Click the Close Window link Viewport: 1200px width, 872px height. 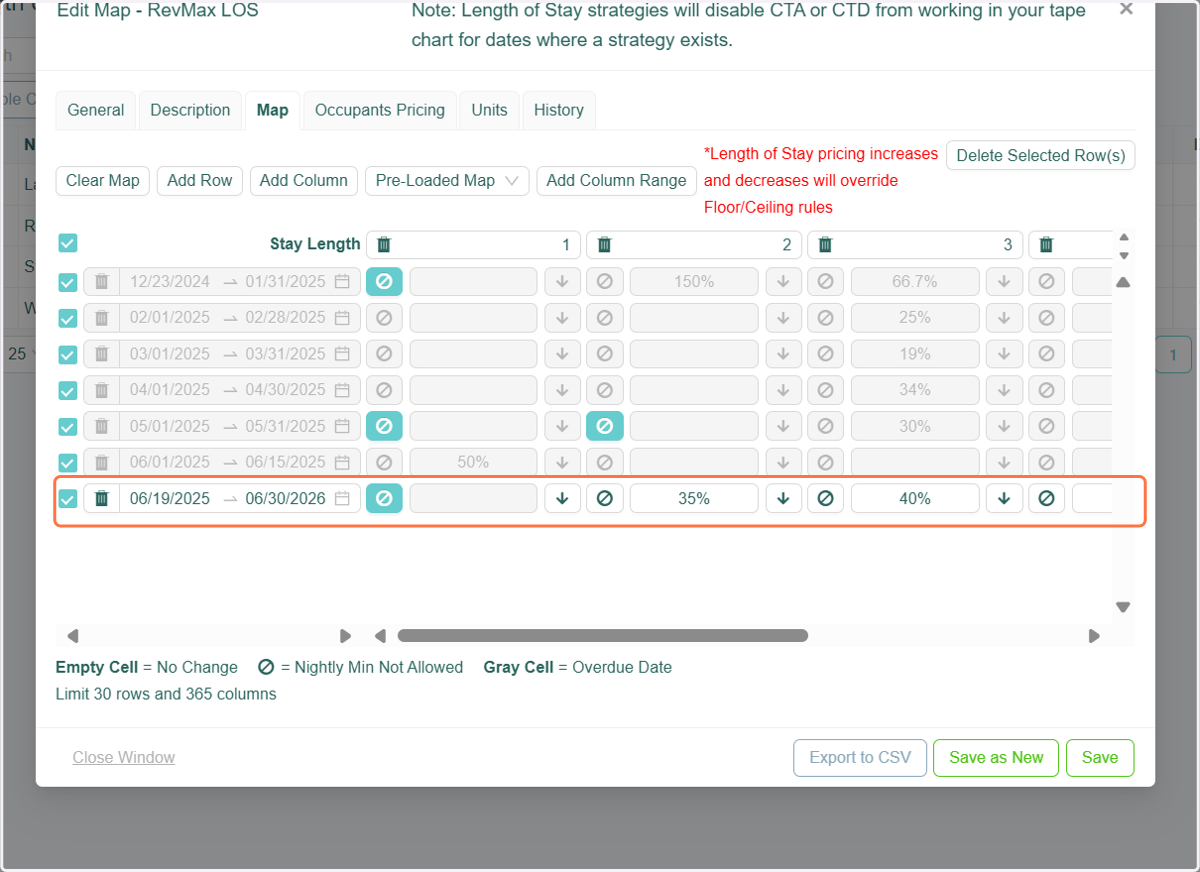click(124, 758)
